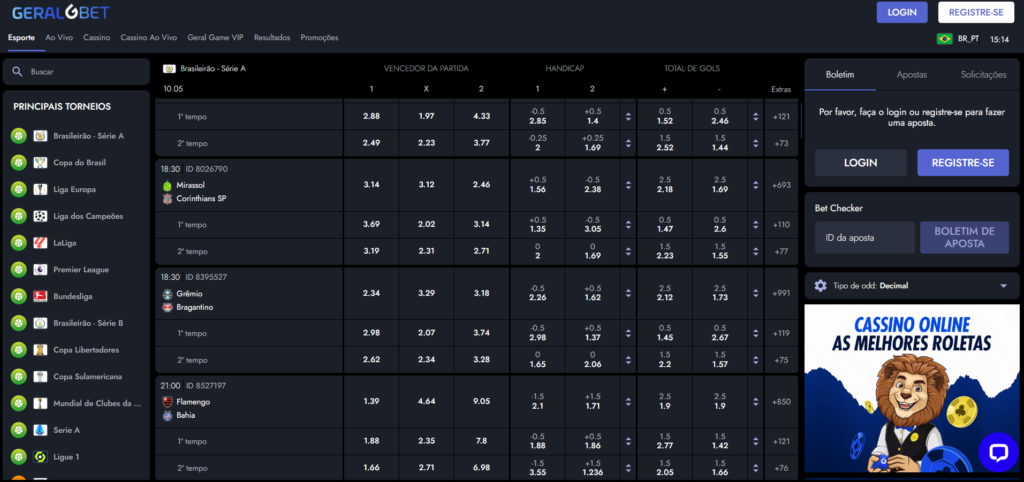Screen dimensions: 1024x482
Task: Expand handicap lines for Flamengo match
Action: 628,402
